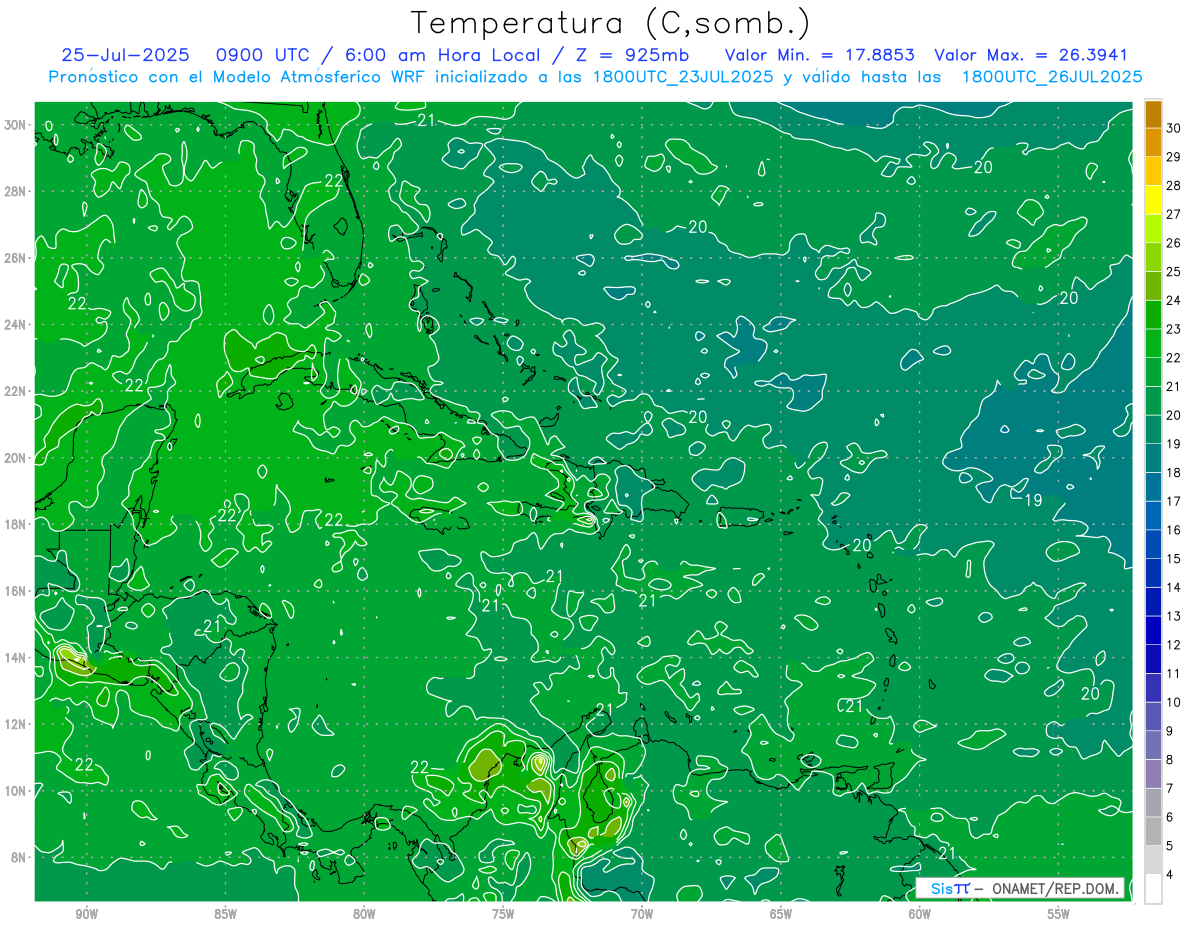The image size is (1200, 927).
Task: Click the valid-until time "1800UTC_26JUL2025"
Action: coord(1052,77)
